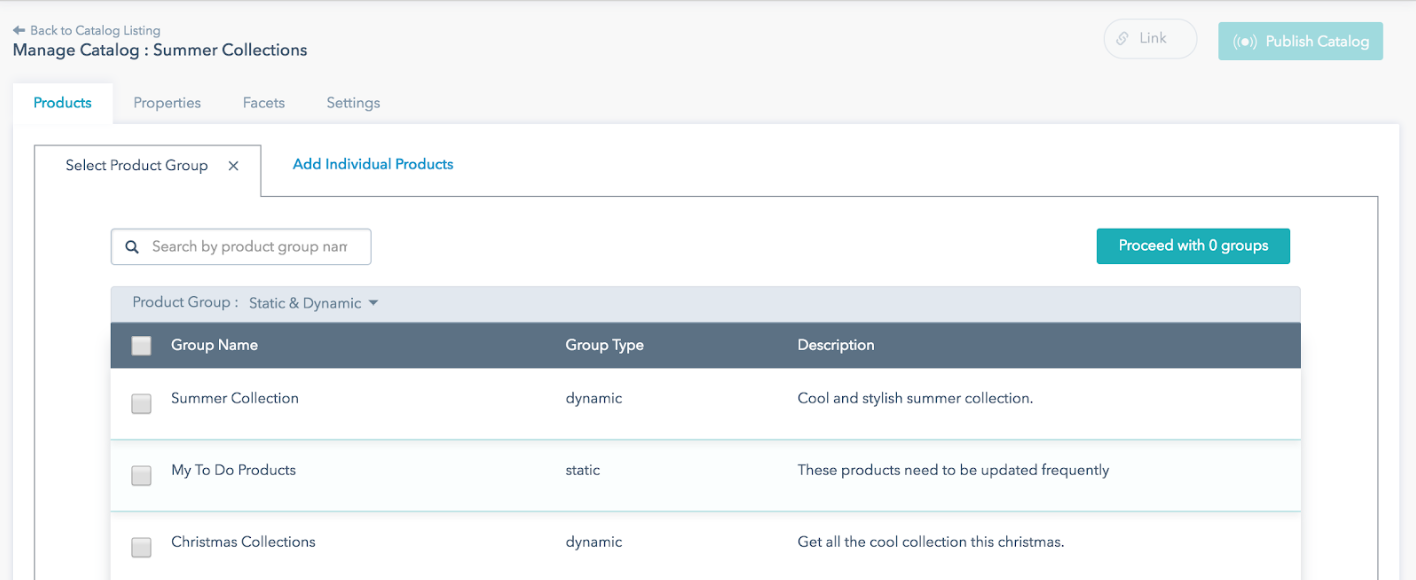Check the Christmas Collections row checkbox
The width and height of the screenshot is (1416, 580).
pyautogui.click(x=141, y=547)
